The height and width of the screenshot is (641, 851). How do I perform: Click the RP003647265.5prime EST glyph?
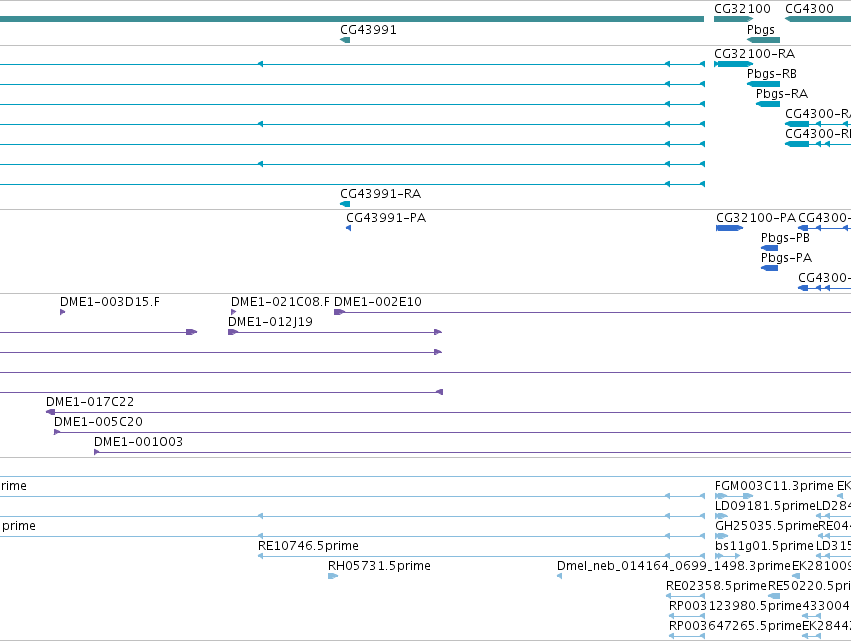[687, 636]
